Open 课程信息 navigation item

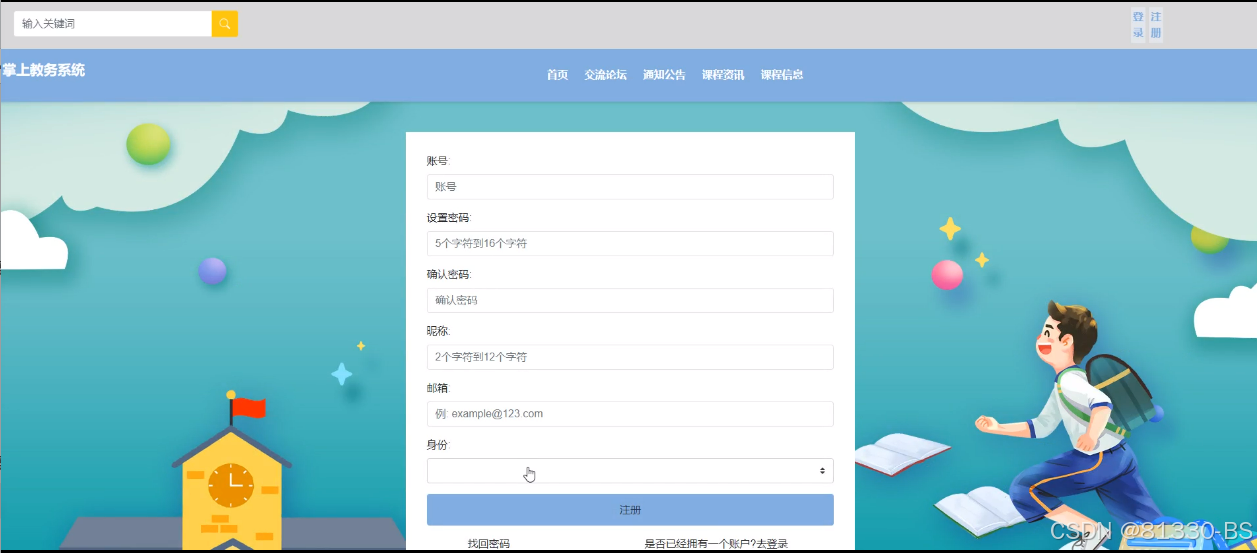coord(782,75)
